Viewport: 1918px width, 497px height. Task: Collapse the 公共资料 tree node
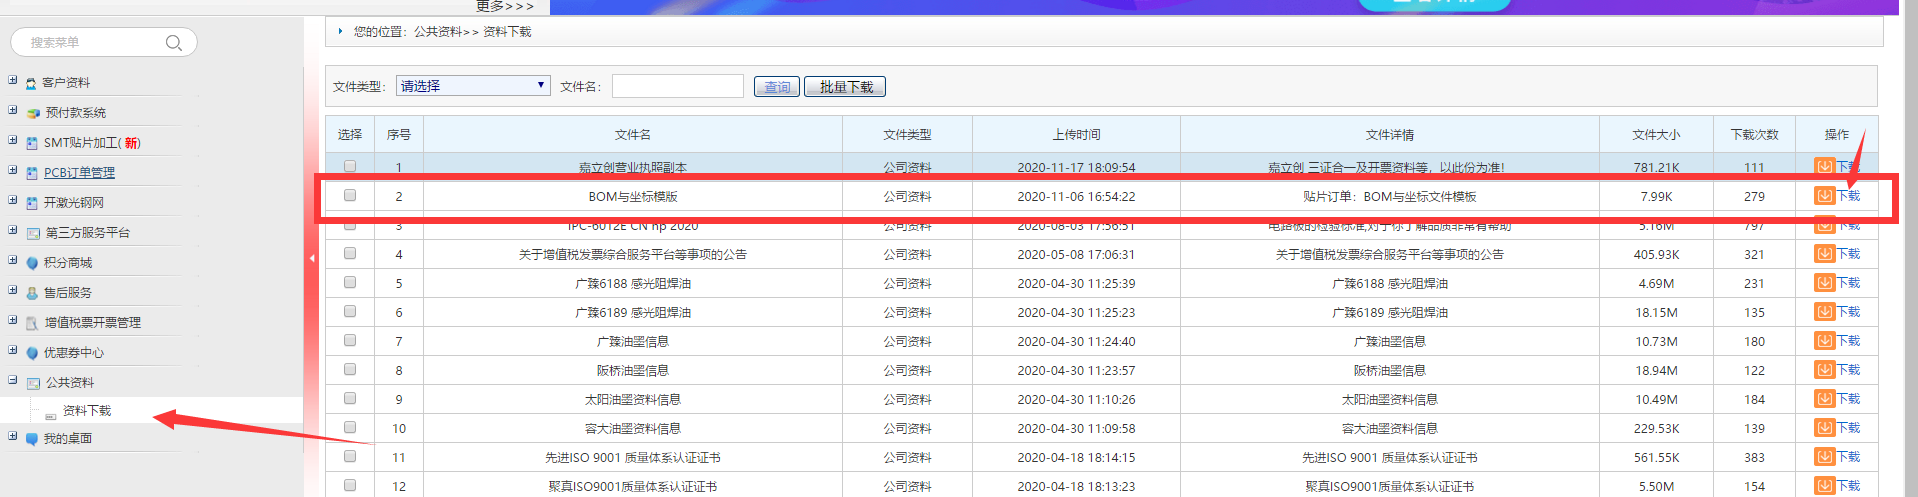click(13, 381)
